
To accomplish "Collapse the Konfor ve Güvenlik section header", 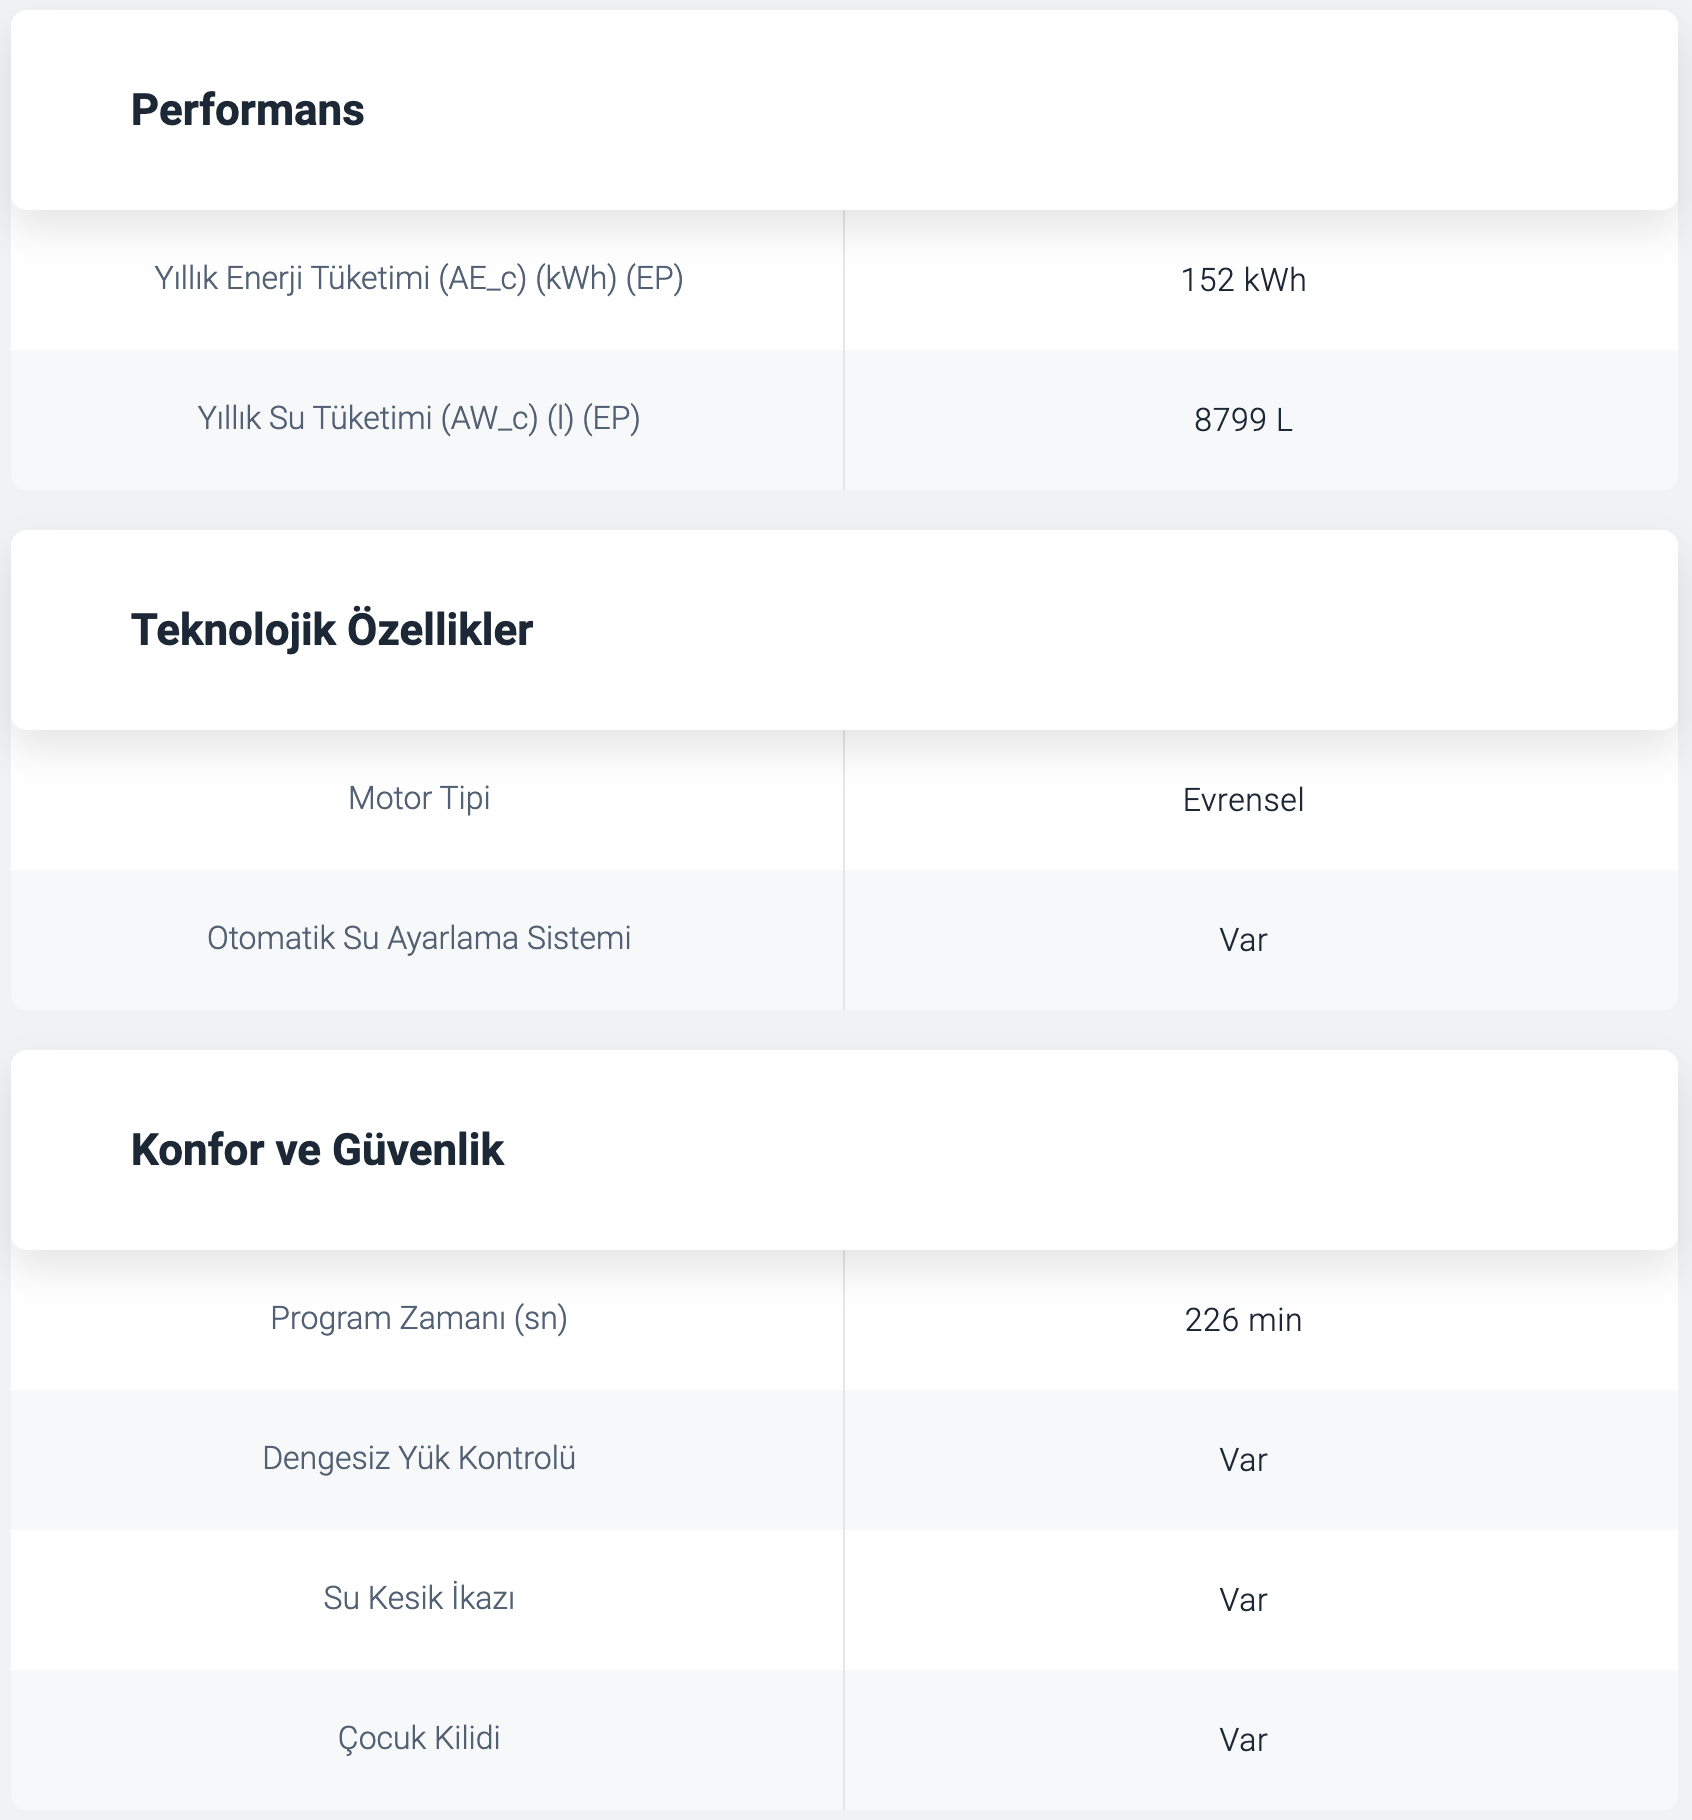I will click(844, 1150).
